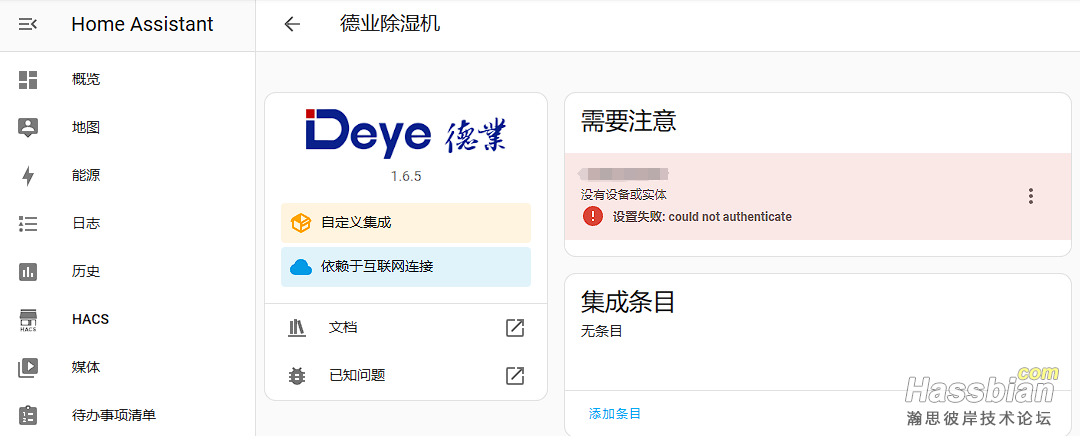The height and width of the screenshot is (436, 1080).
Task: Open the 文档 documentation link
Action: (406, 328)
